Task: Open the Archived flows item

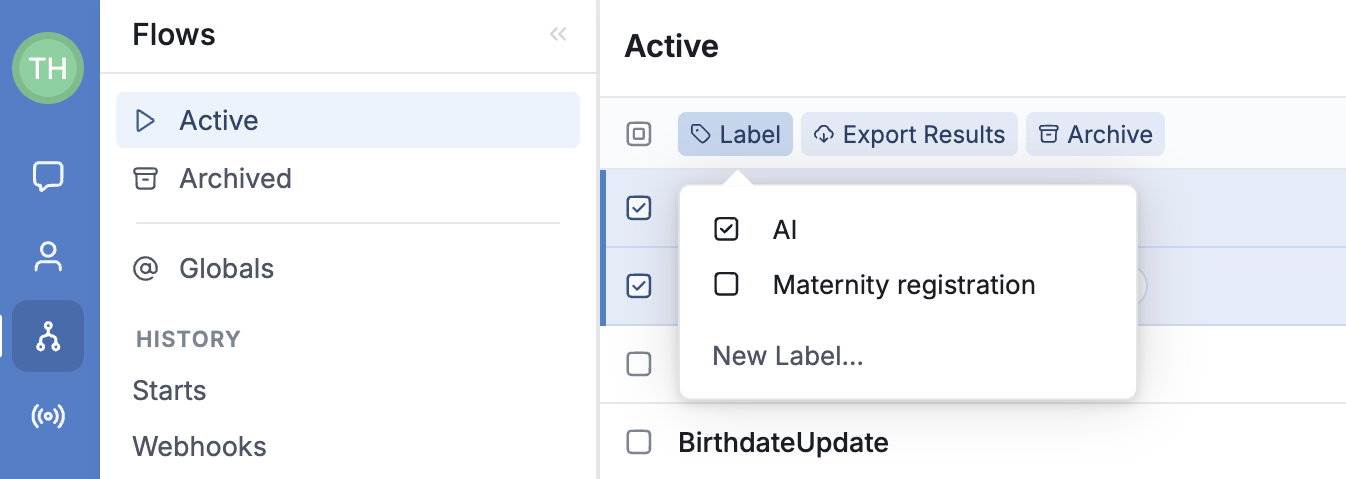Action: pos(348,178)
